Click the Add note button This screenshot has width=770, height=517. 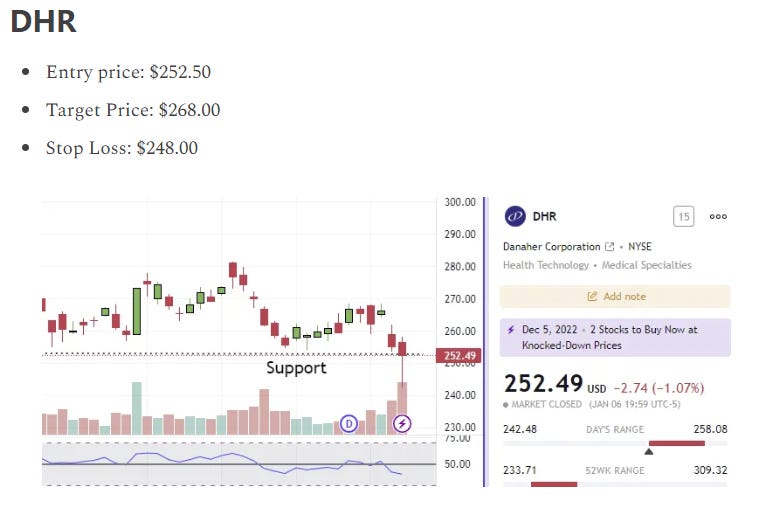click(x=615, y=297)
